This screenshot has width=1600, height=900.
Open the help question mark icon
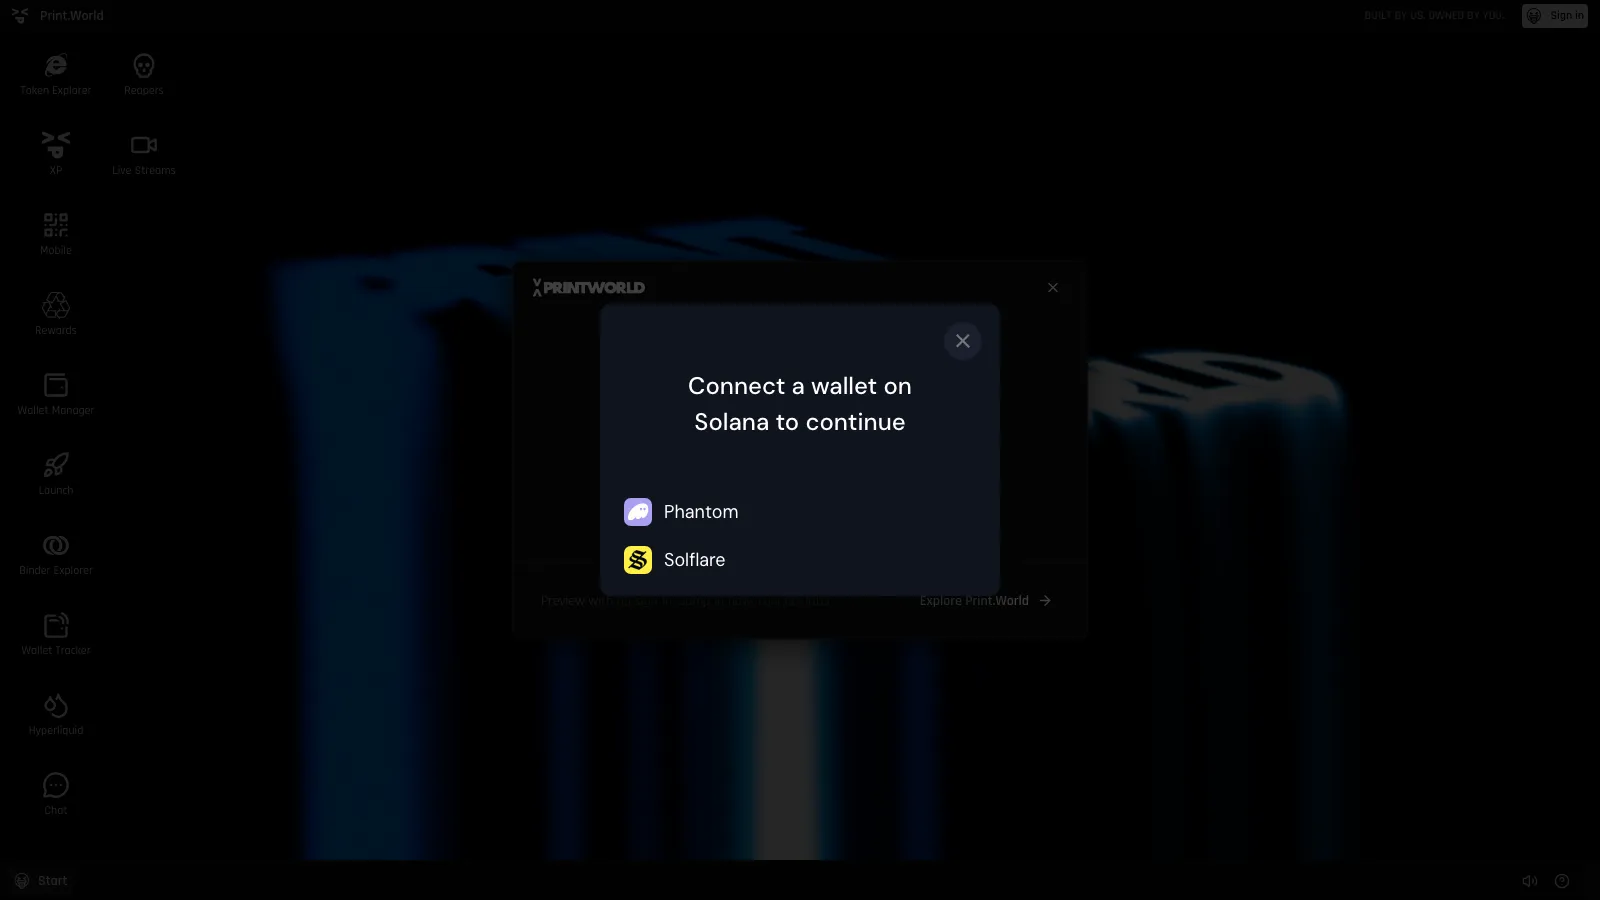[x=1562, y=881]
